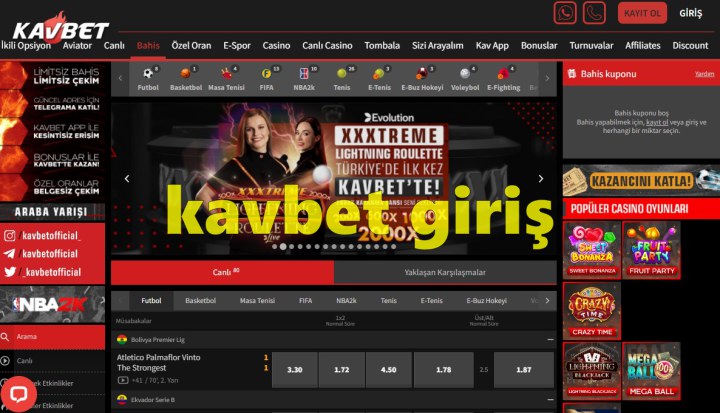720x413 pixels.
Task: Show the previous banner slide
Action: 127,178
